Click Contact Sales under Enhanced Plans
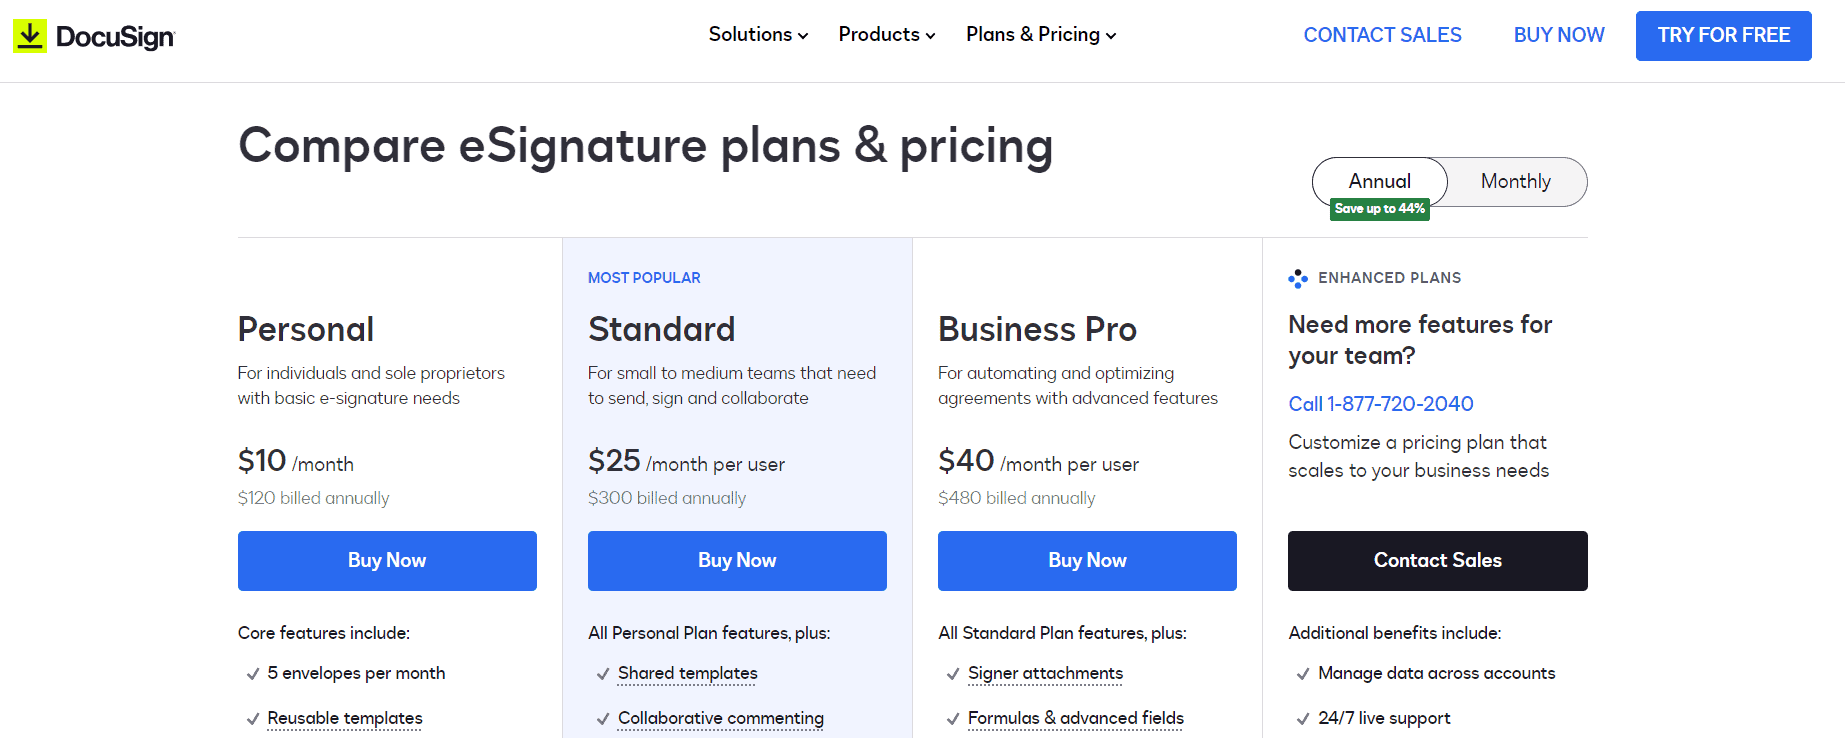 pyautogui.click(x=1437, y=560)
